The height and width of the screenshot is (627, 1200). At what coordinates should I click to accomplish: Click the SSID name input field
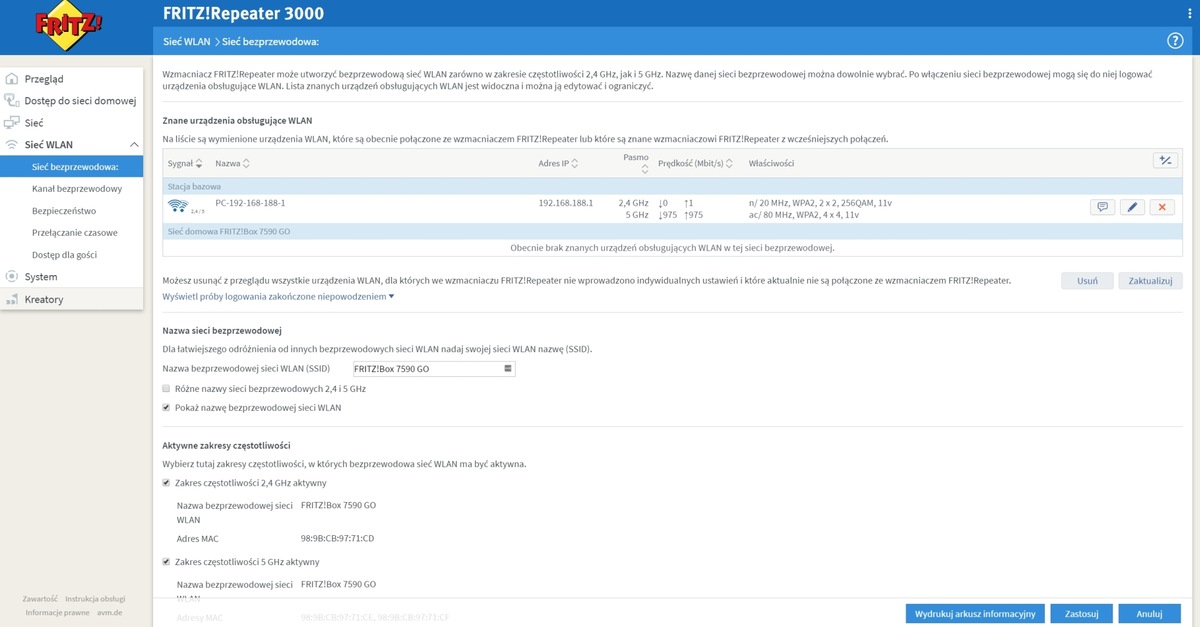(x=433, y=369)
